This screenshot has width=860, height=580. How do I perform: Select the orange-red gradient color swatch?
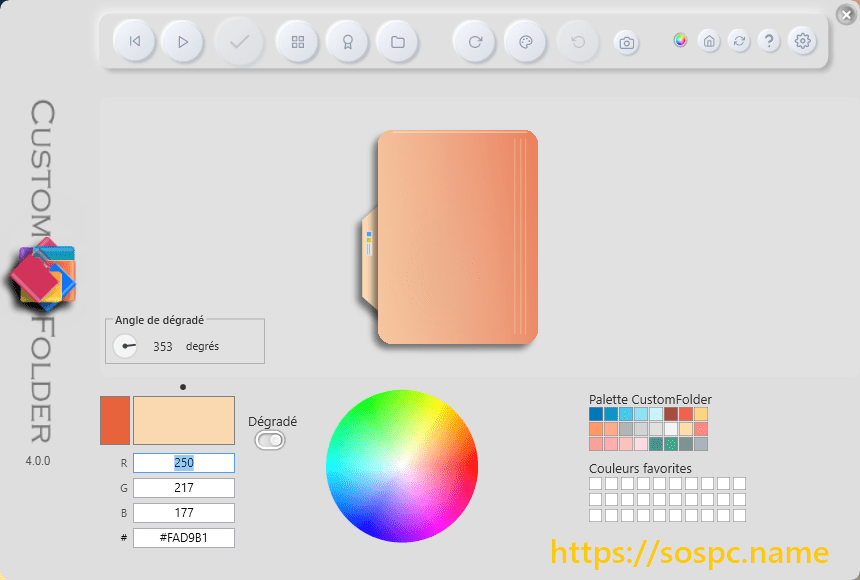click(115, 420)
